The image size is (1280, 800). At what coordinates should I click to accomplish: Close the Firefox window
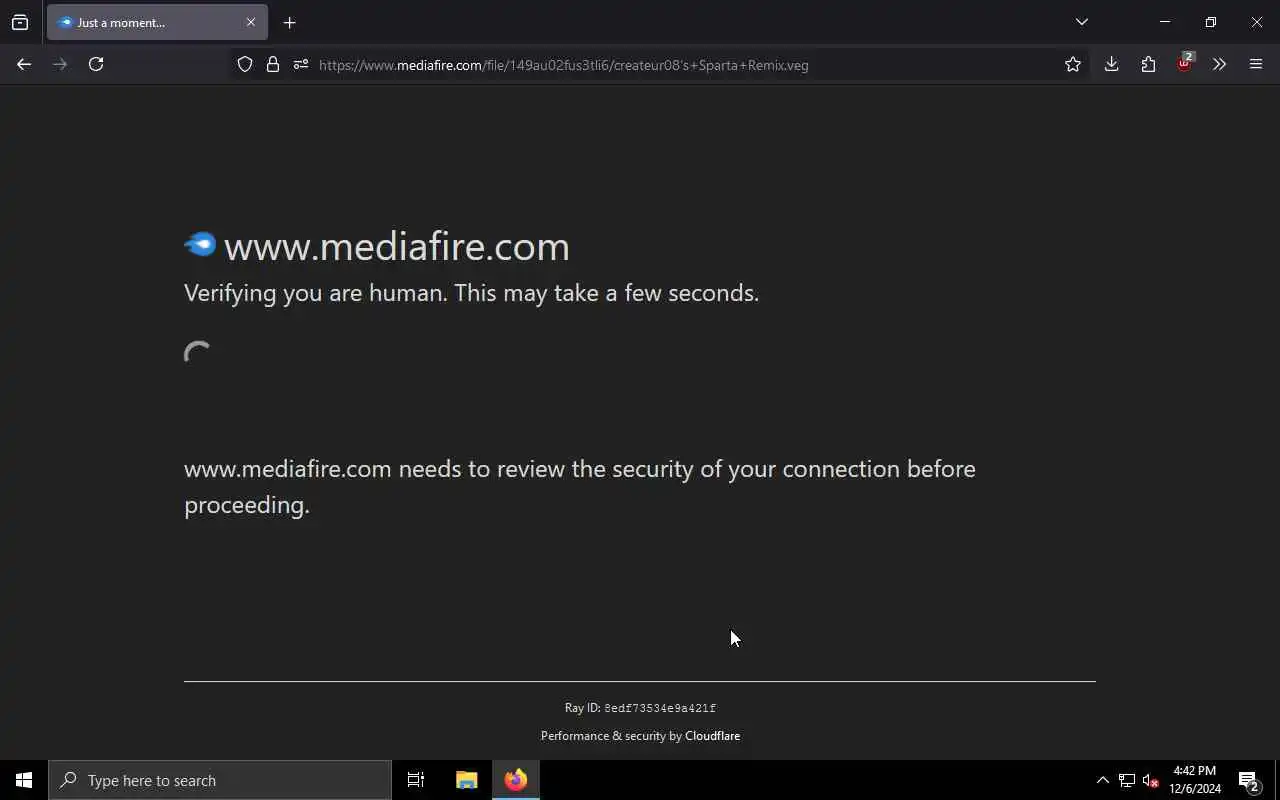pyautogui.click(x=1257, y=22)
